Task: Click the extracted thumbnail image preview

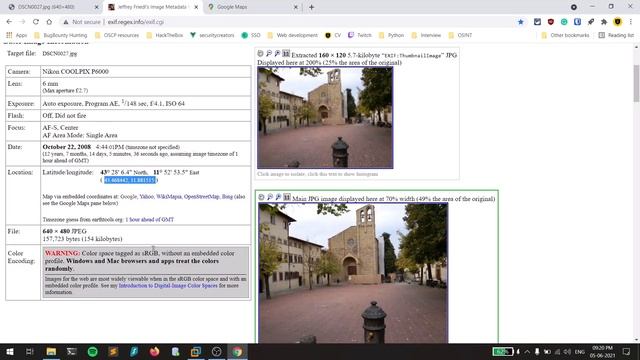Action: click(x=325, y=118)
